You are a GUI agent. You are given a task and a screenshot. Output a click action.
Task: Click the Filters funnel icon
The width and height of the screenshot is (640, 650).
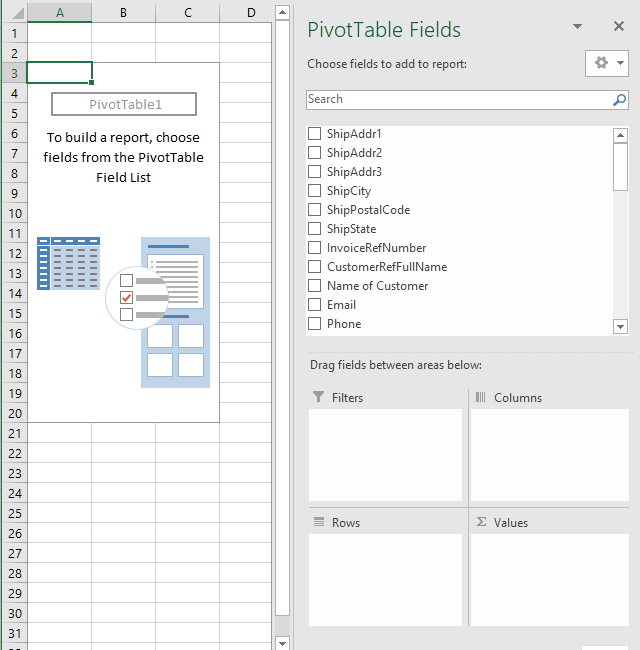[x=318, y=397]
